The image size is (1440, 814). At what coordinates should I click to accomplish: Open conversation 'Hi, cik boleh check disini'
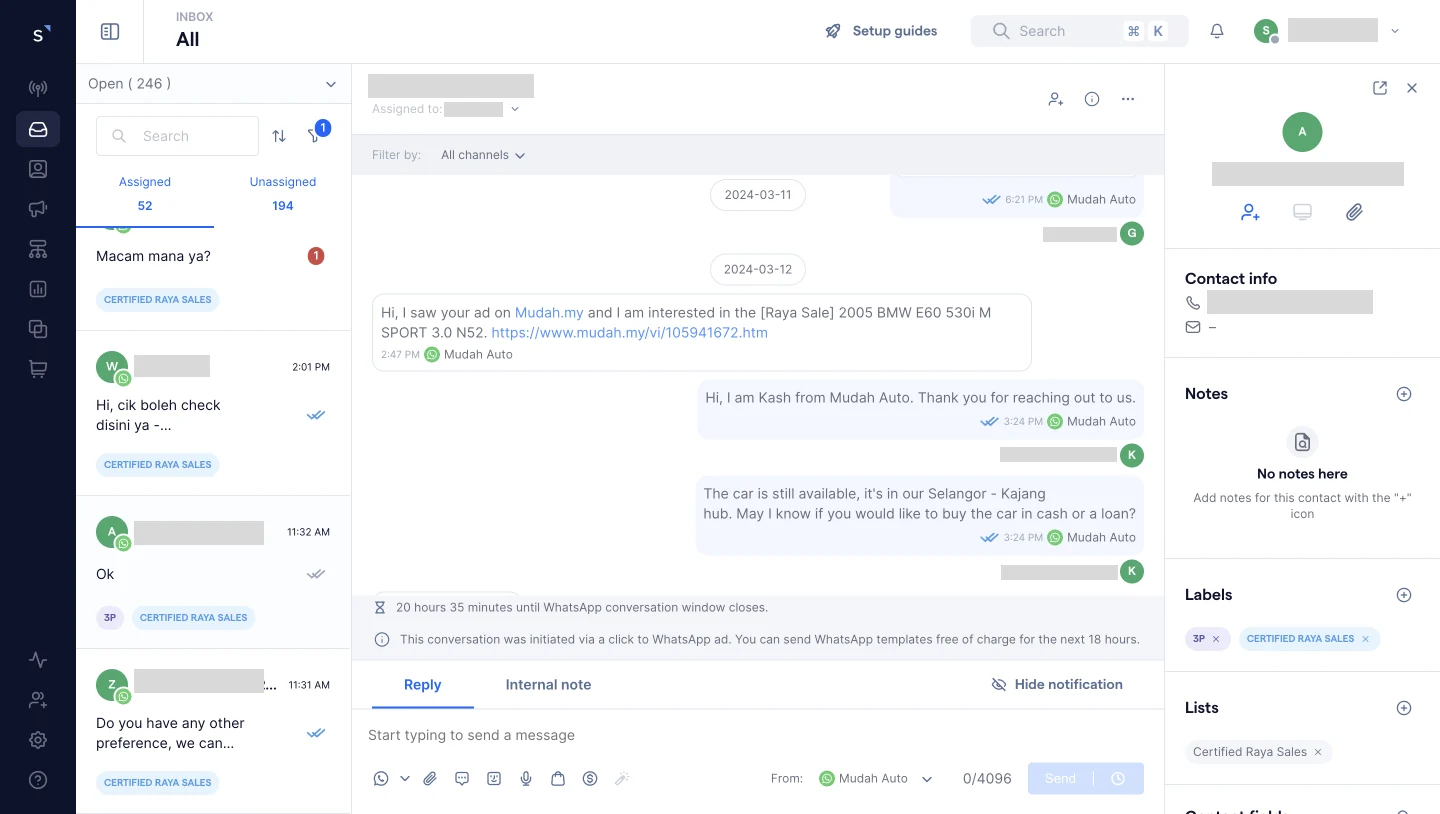pyautogui.click(x=213, y=413)
